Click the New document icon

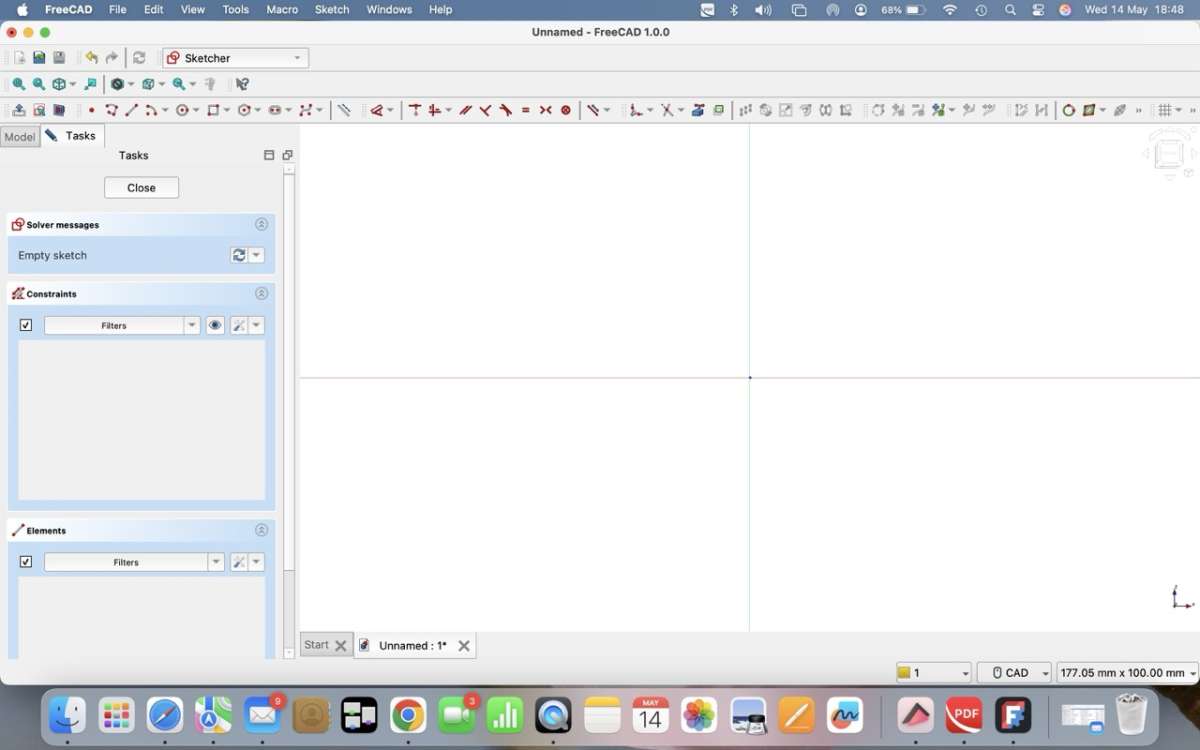19,58
